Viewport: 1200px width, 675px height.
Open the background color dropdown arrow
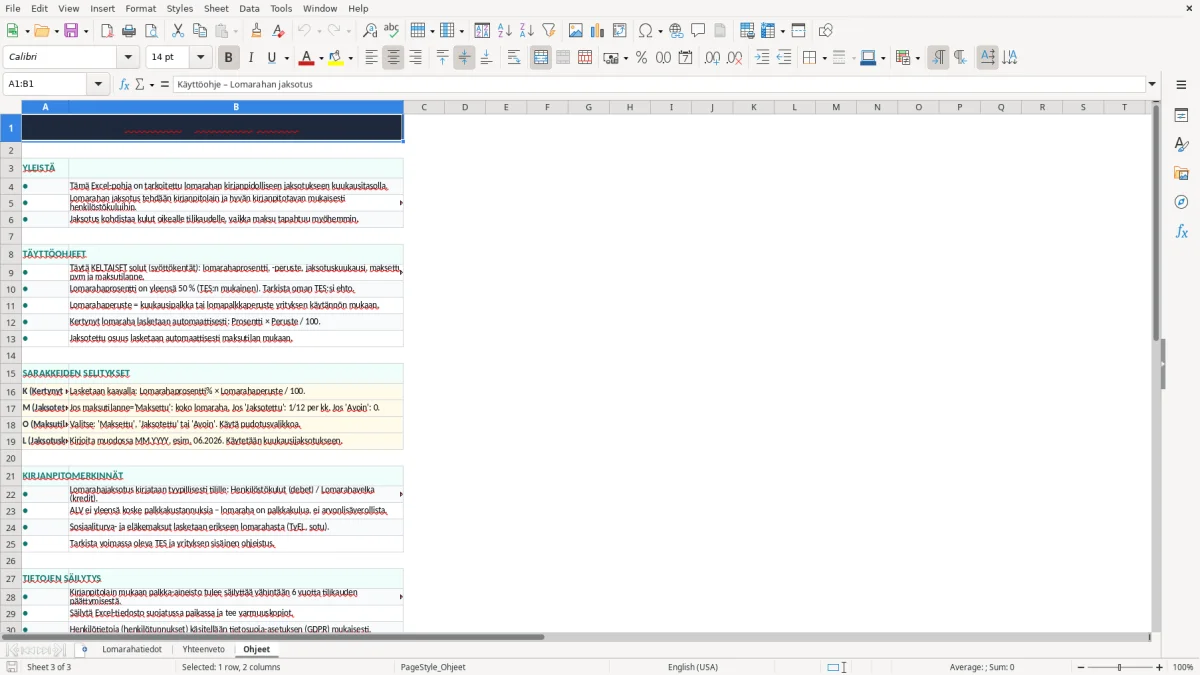[x=350, y=58]
